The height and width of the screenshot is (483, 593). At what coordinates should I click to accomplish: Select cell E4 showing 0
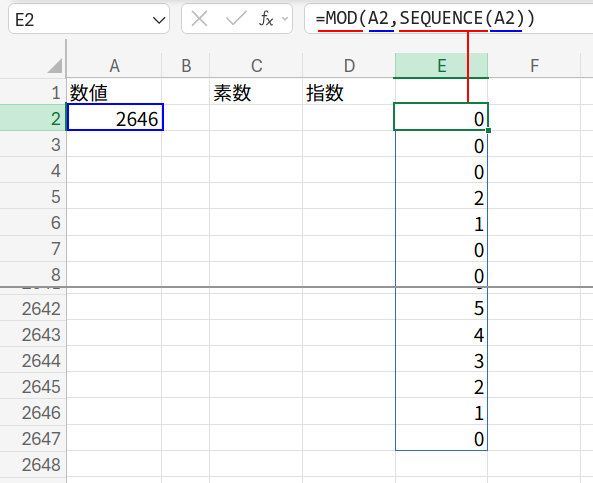click(441, 170)
